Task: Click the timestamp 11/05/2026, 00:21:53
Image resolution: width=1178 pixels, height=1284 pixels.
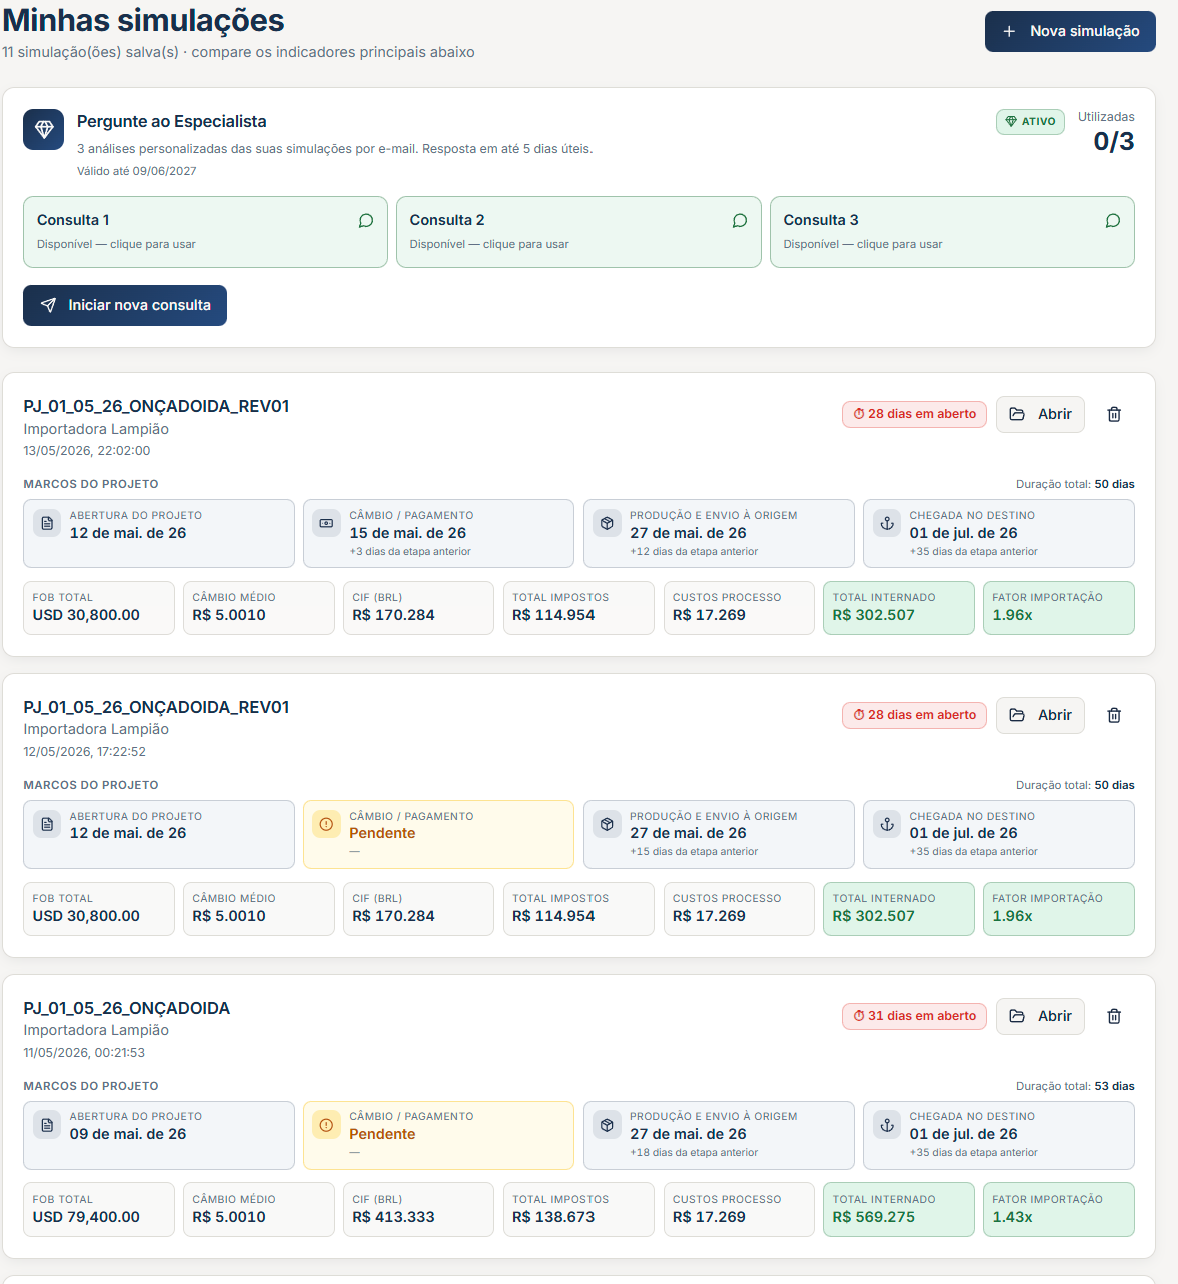Action: (x=84, y=1053)
